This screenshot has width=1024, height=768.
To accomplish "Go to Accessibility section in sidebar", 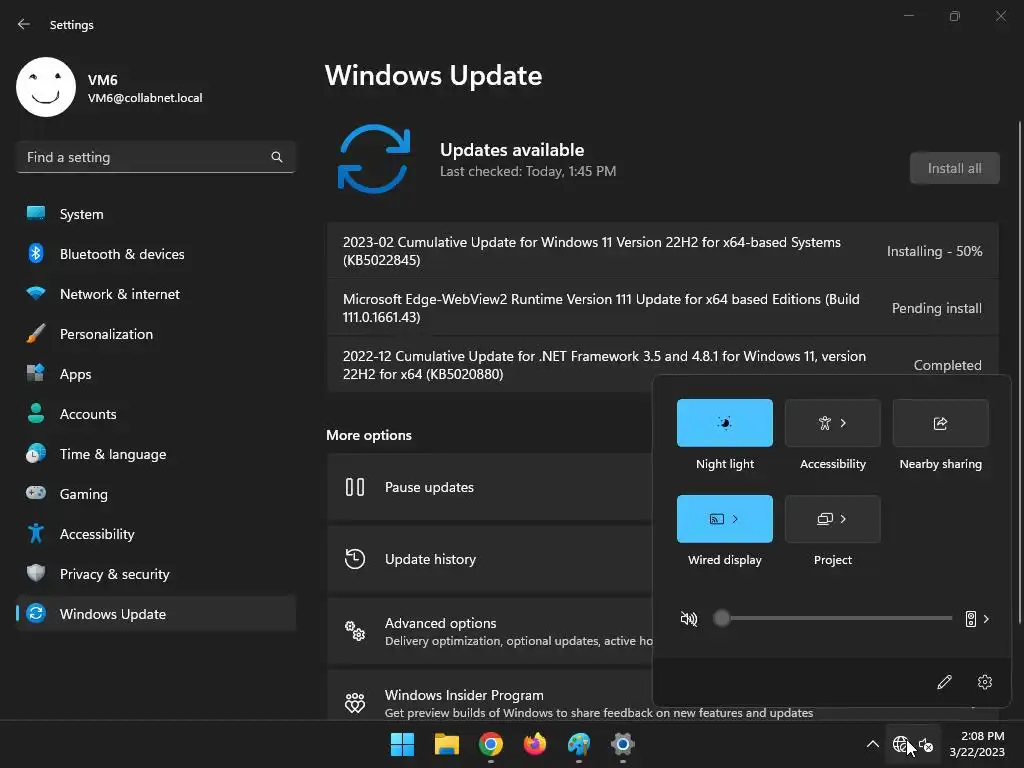I will (155, 534).
